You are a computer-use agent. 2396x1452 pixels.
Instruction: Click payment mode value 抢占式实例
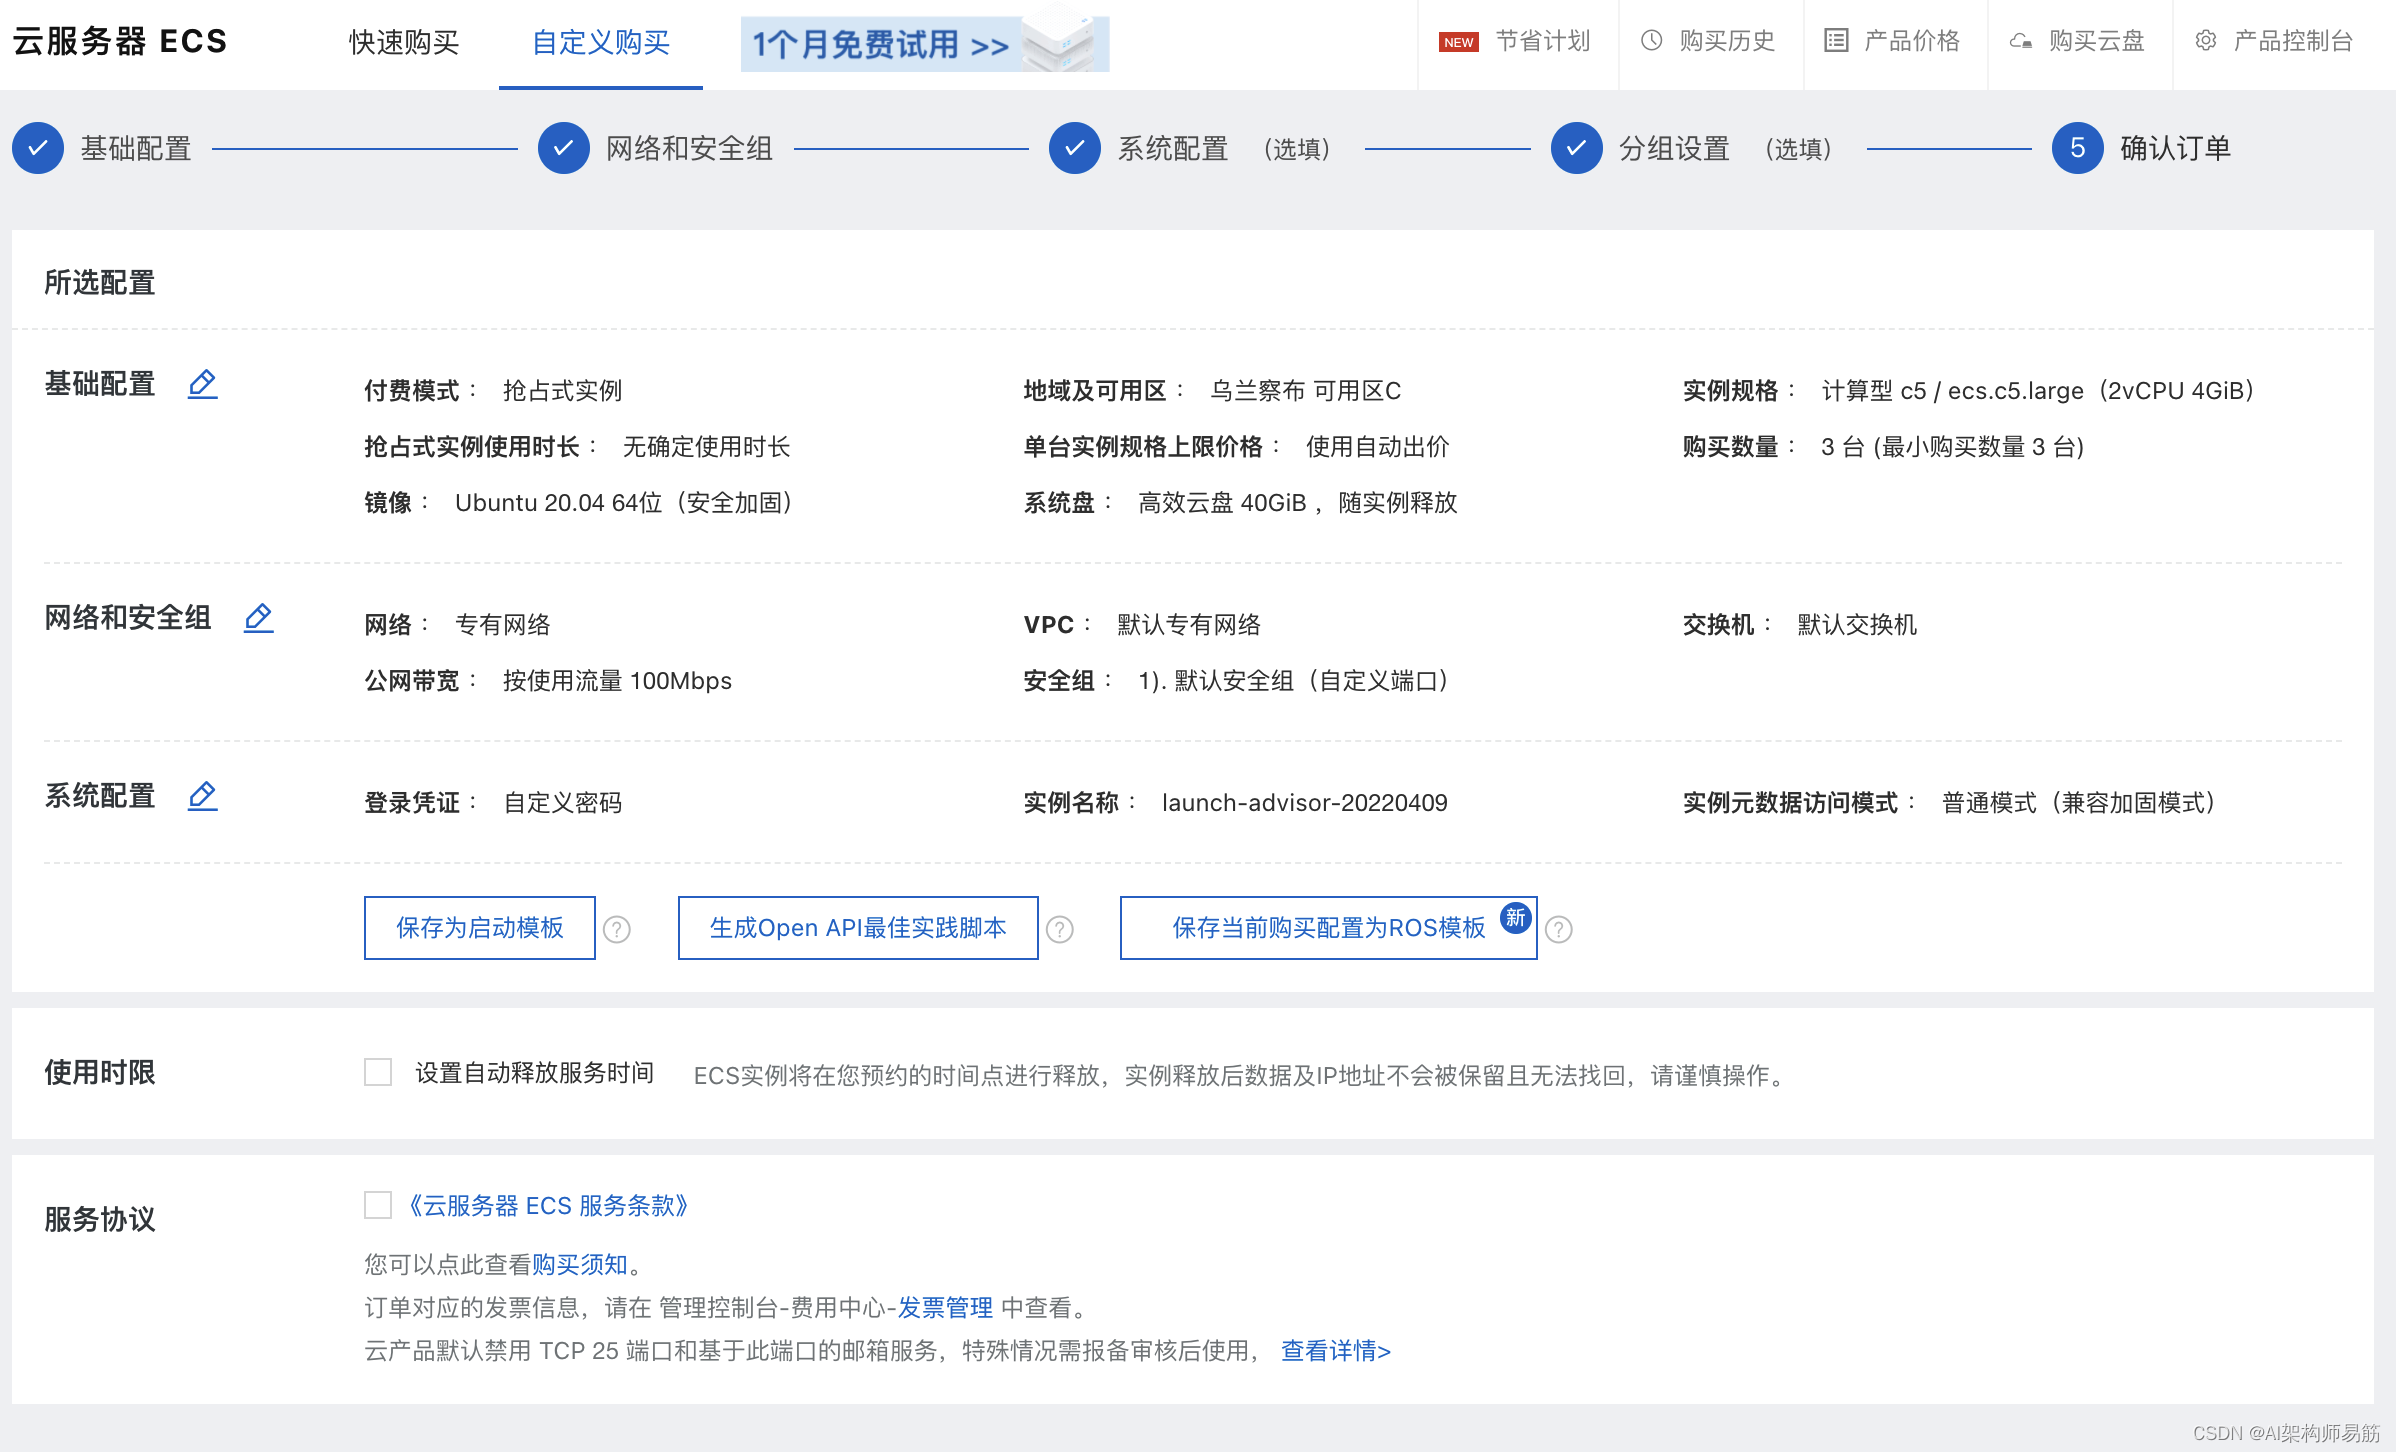(563, 390)
